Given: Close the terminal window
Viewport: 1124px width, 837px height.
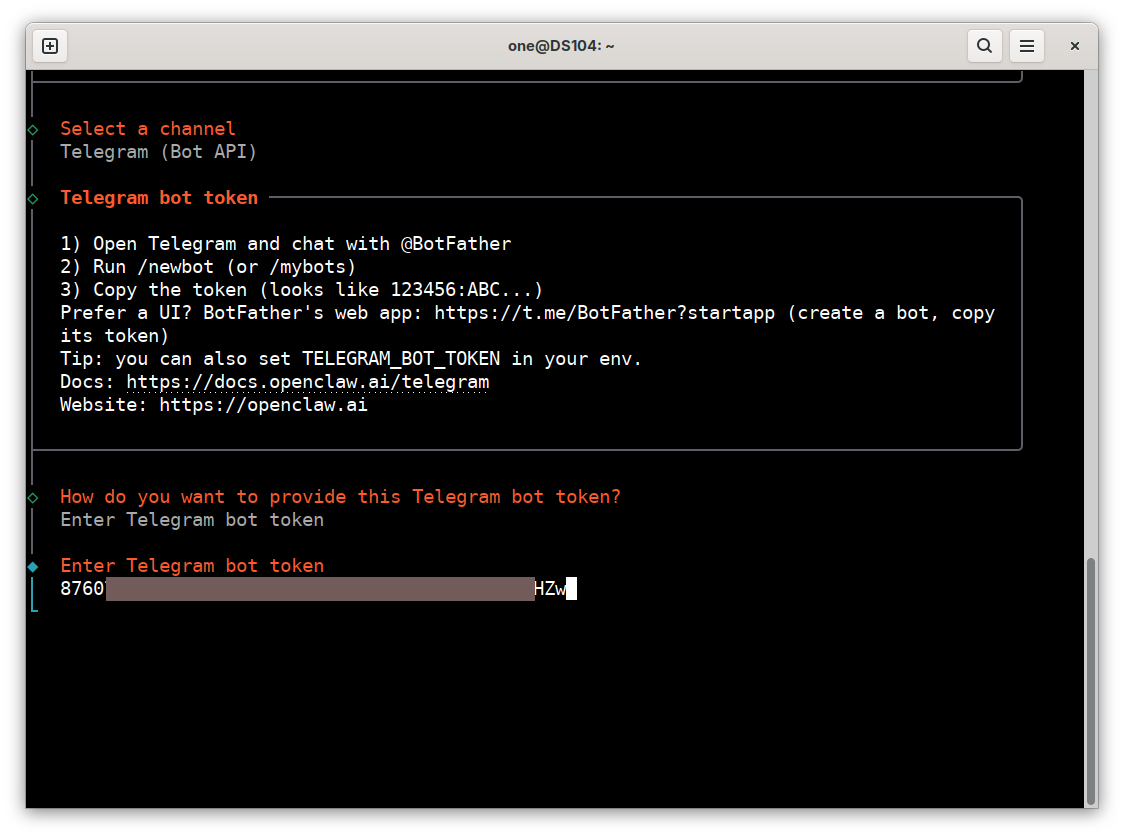Looking at the screenshot, I should tap(1074, 46).
